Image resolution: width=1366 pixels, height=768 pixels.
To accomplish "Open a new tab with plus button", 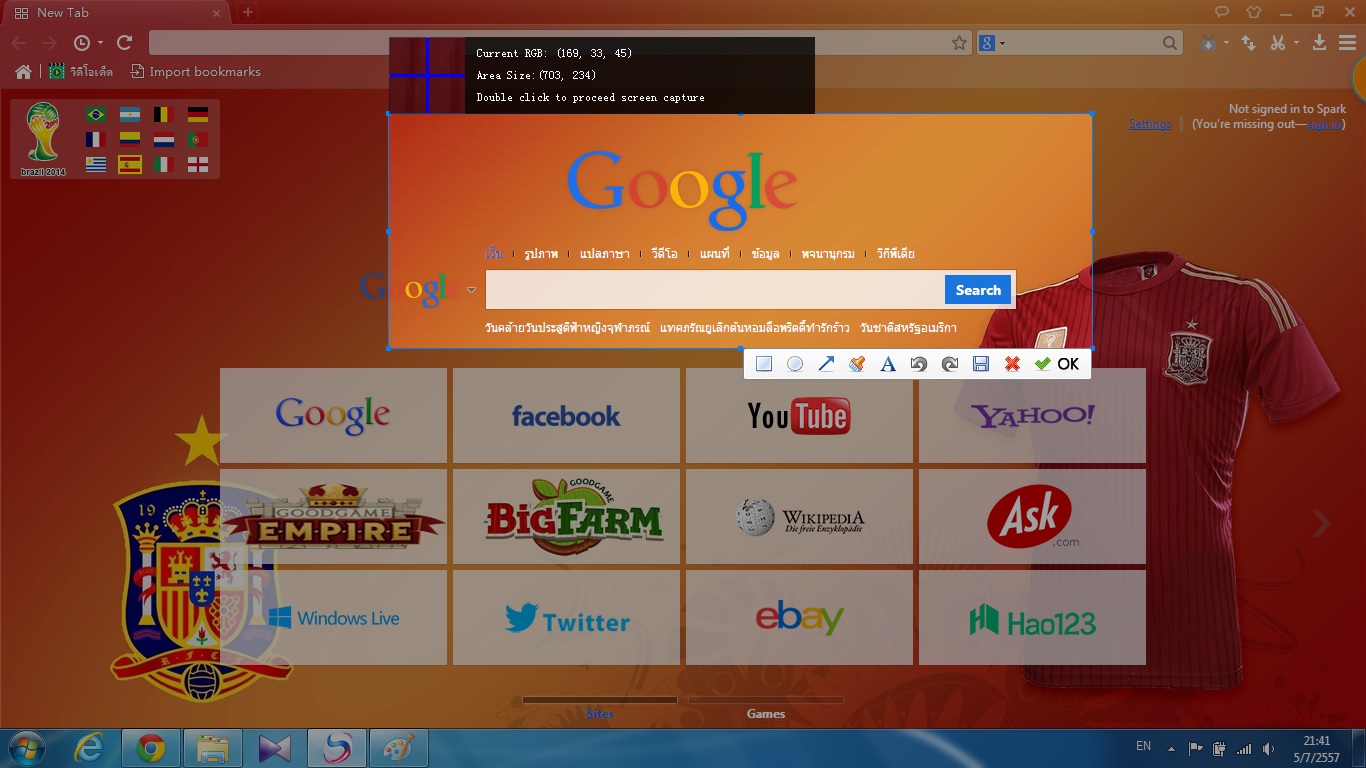I will pos(248,13).
